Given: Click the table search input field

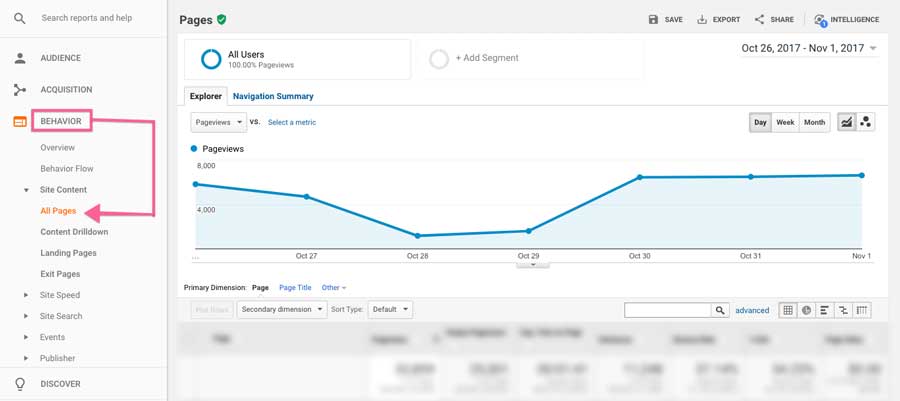Looking at the screenshot, I should (667, 310).
